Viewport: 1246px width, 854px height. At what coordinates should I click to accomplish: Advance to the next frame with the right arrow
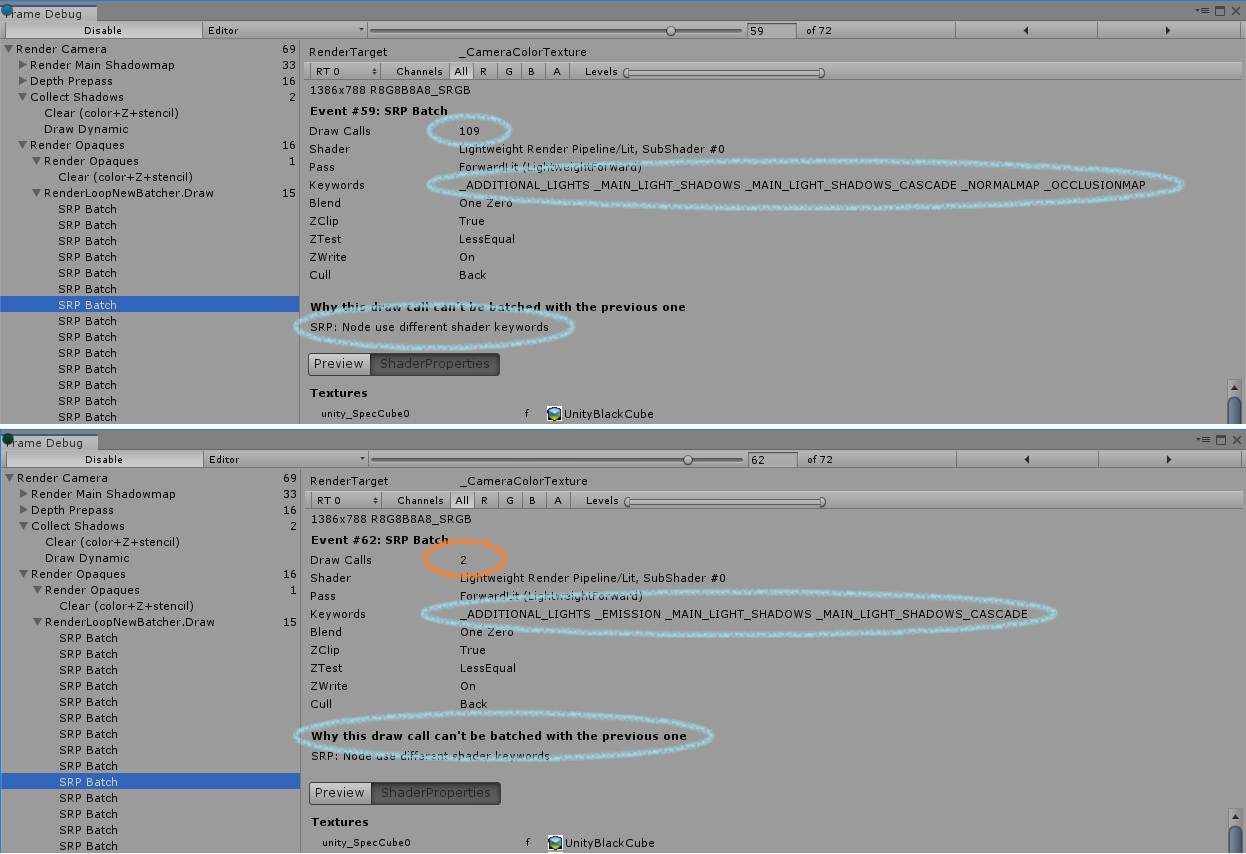click(x=1169, y=30)
